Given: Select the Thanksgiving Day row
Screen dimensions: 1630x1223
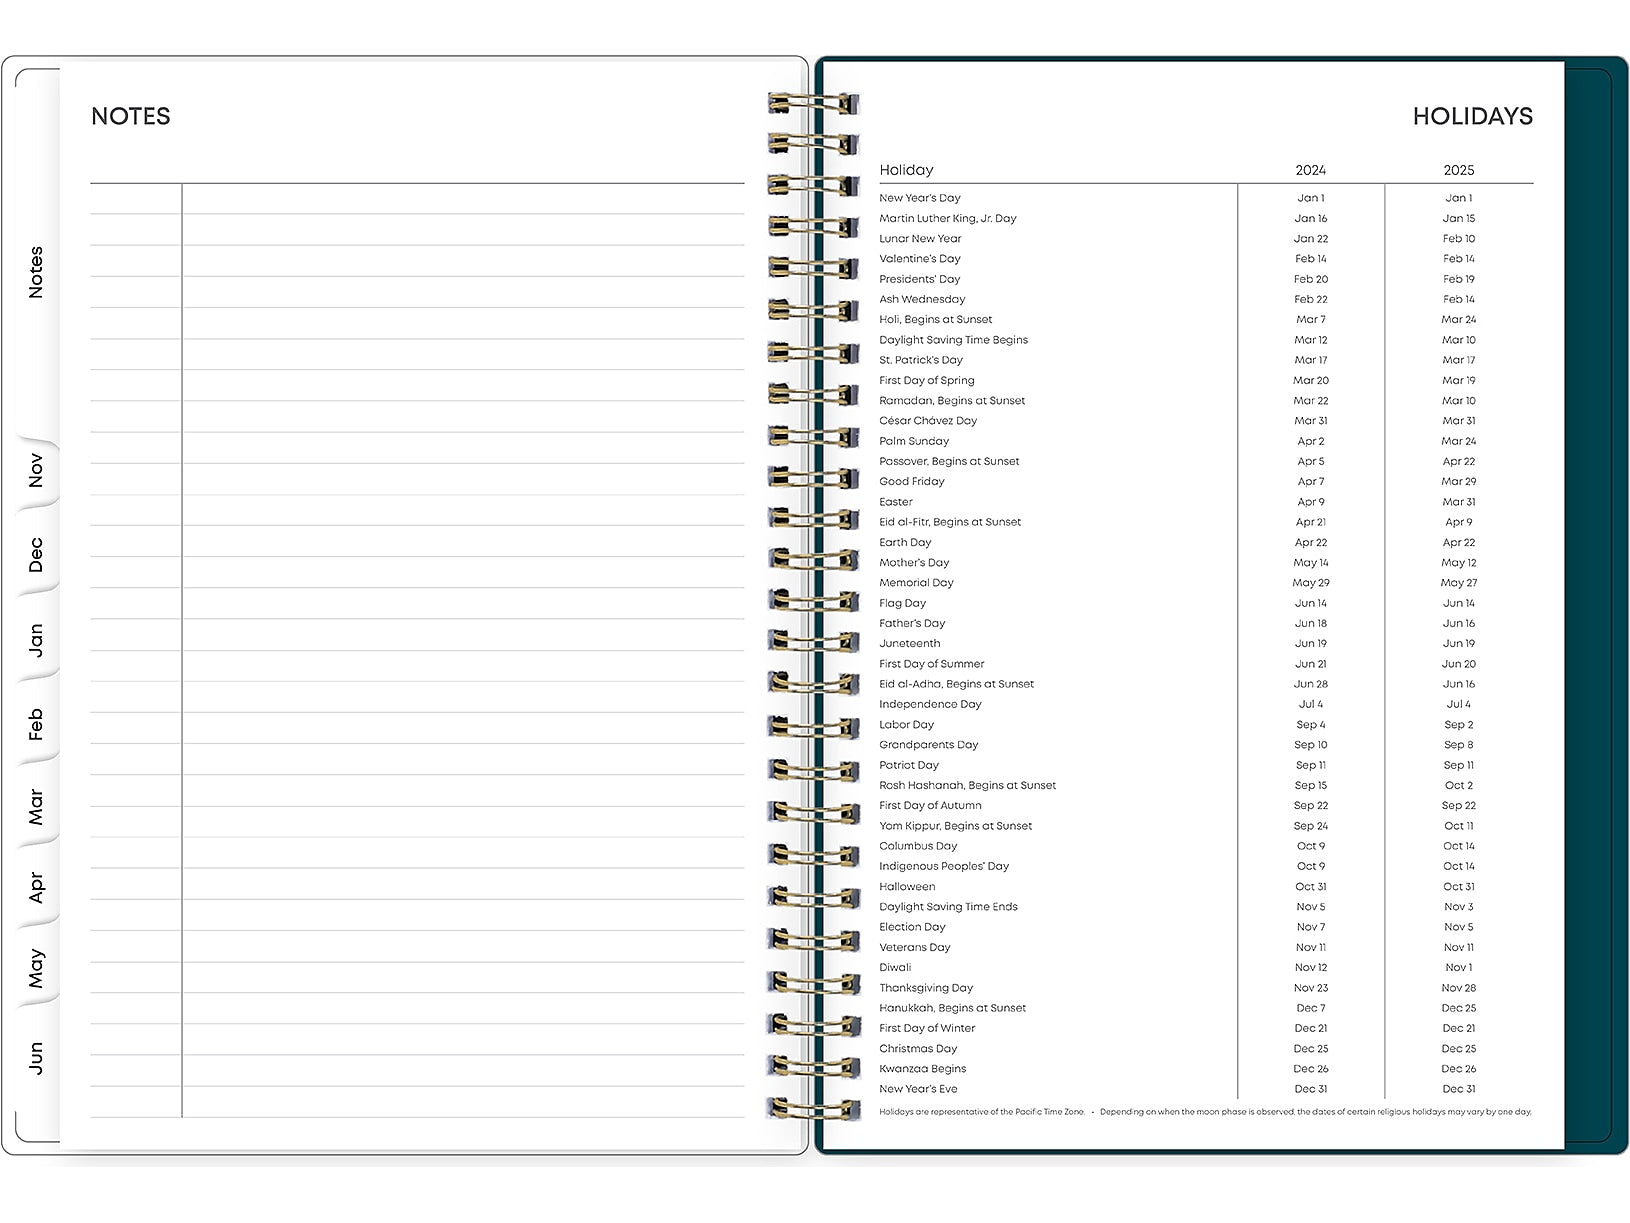Looking at the screenshot, I should [1206, 988].
